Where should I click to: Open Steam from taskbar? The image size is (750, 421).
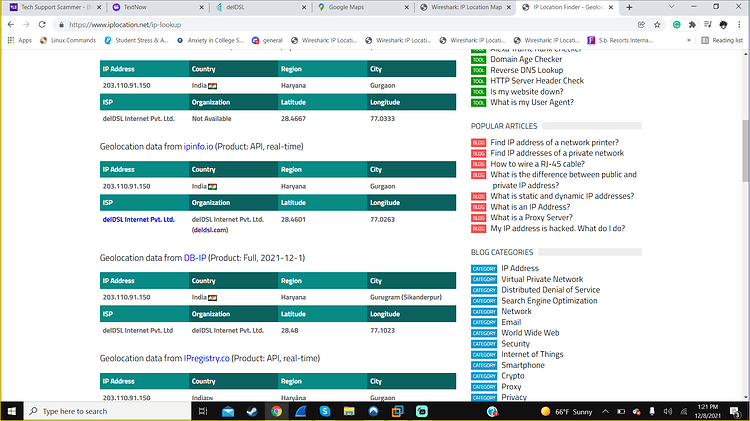pos(252,411)
